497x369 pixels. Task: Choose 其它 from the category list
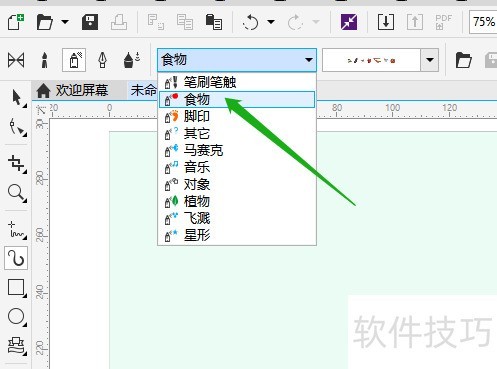(237, 133)
